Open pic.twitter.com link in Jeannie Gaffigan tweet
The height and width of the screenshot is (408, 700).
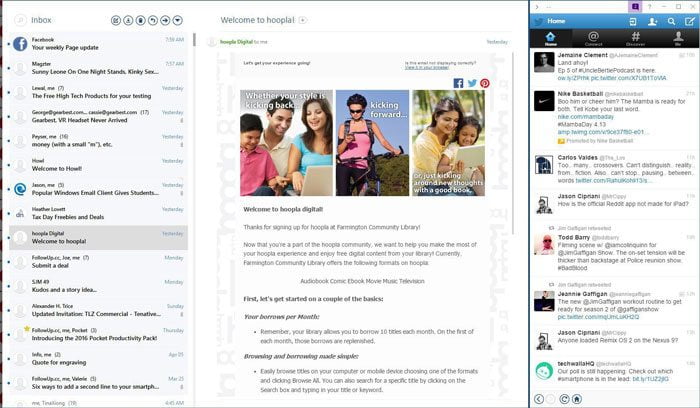[x=598, y=317]
